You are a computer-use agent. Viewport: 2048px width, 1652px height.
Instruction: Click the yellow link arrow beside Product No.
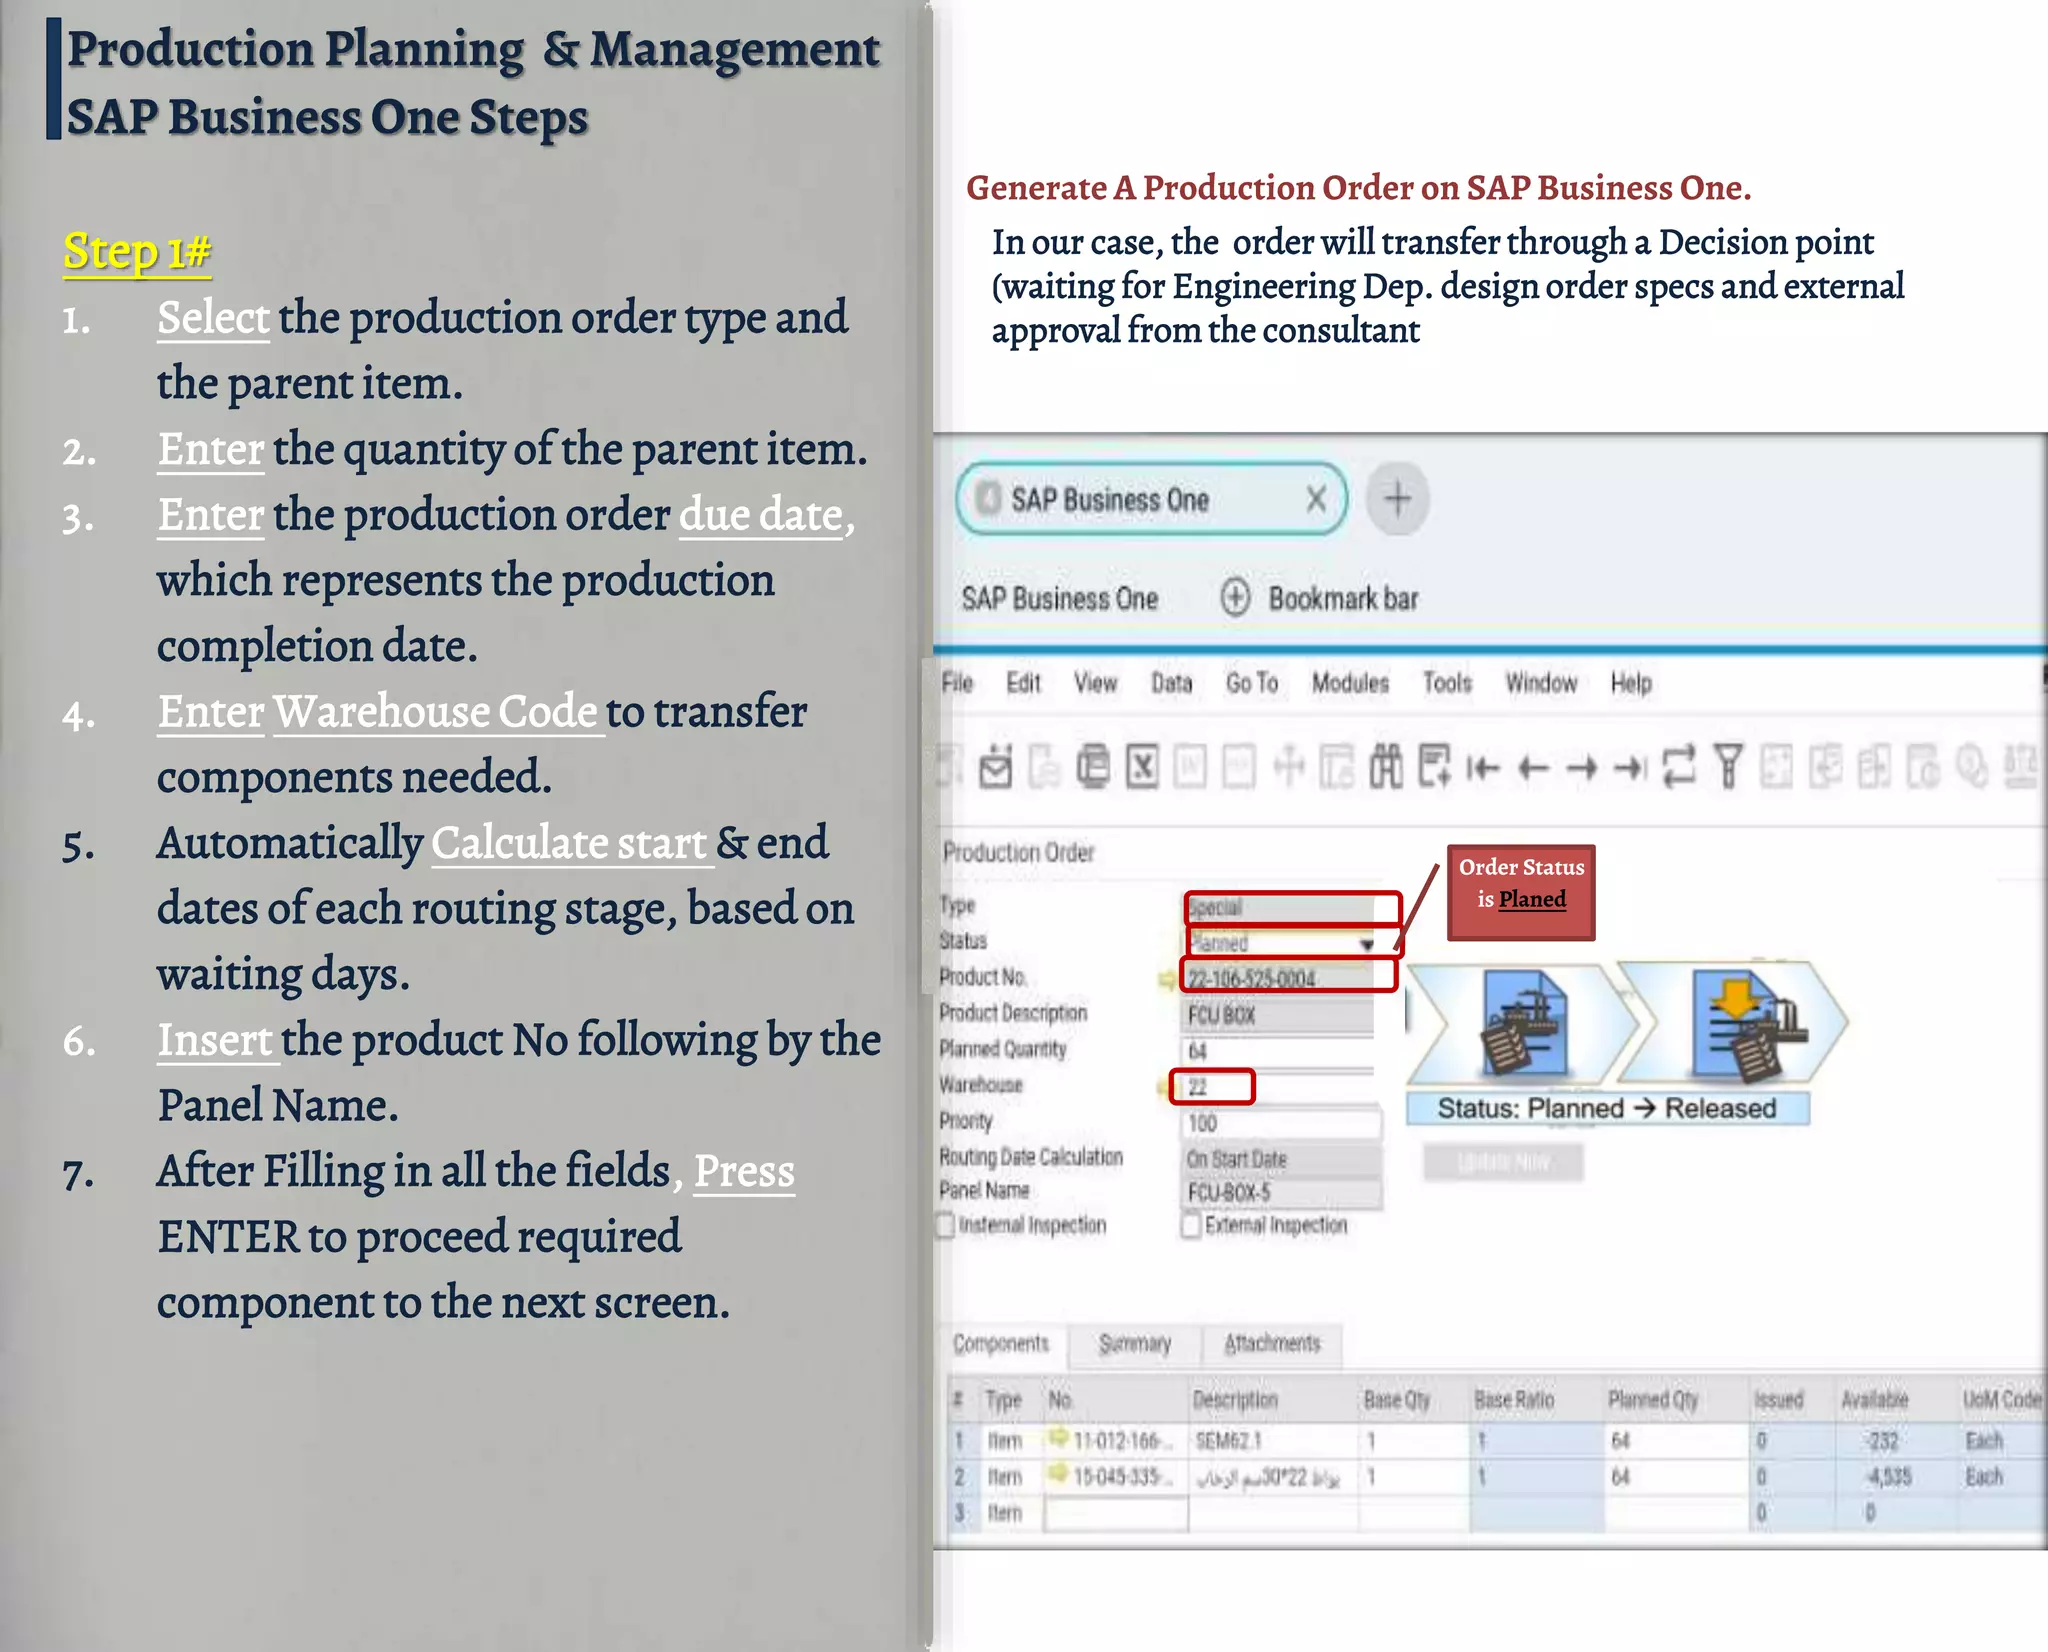tap(1167, 979)
